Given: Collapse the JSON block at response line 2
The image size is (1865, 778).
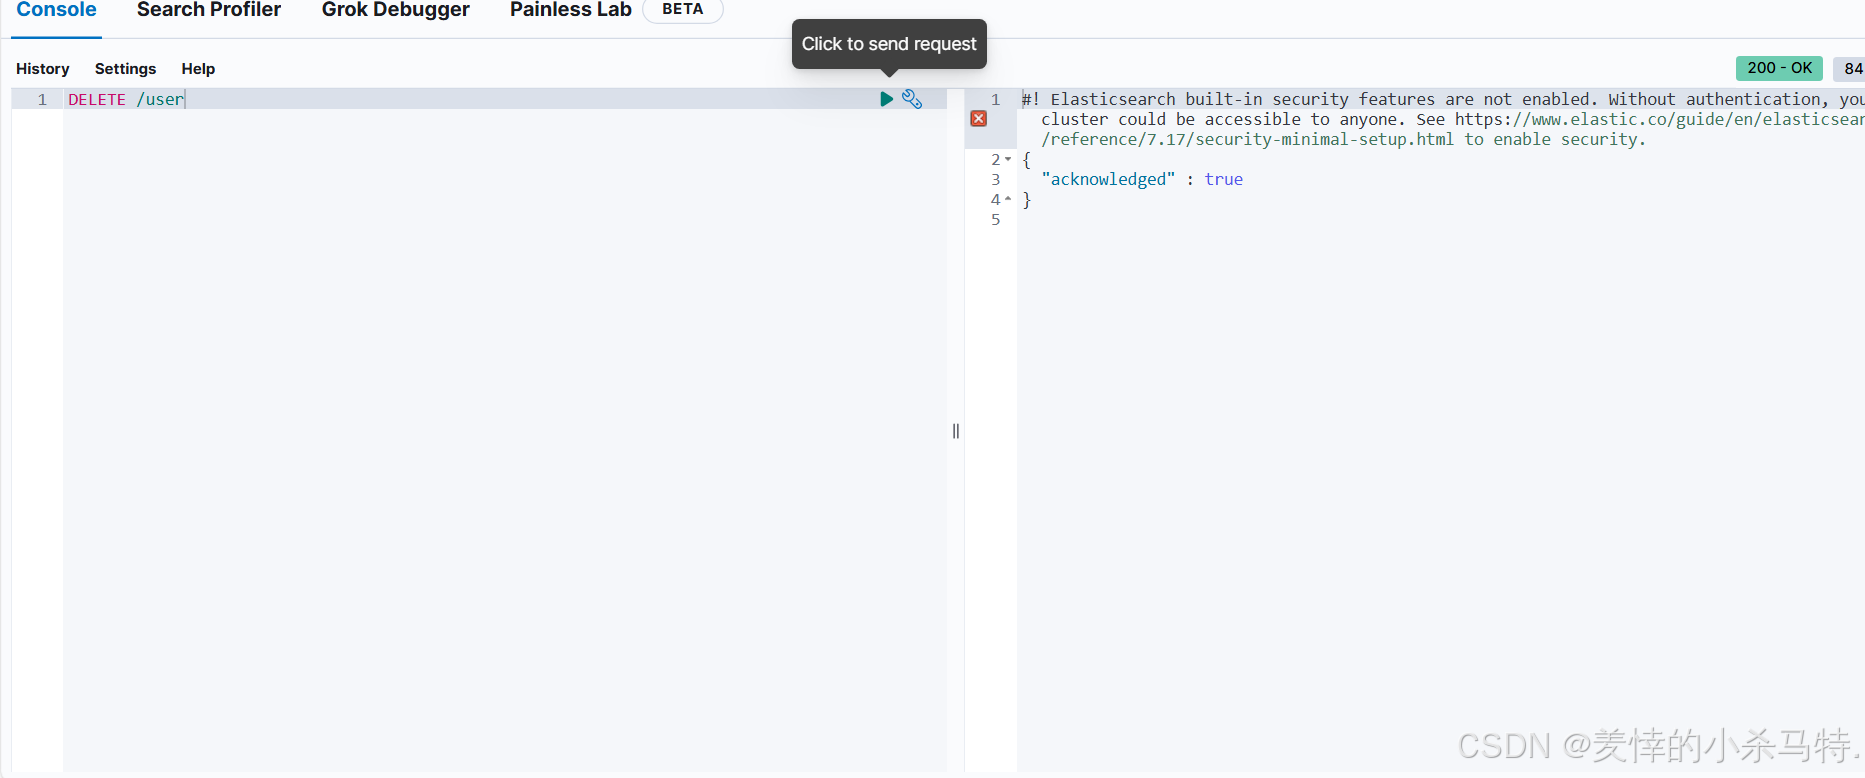Looking at the screenshot, I should [x=1008, y=159].
